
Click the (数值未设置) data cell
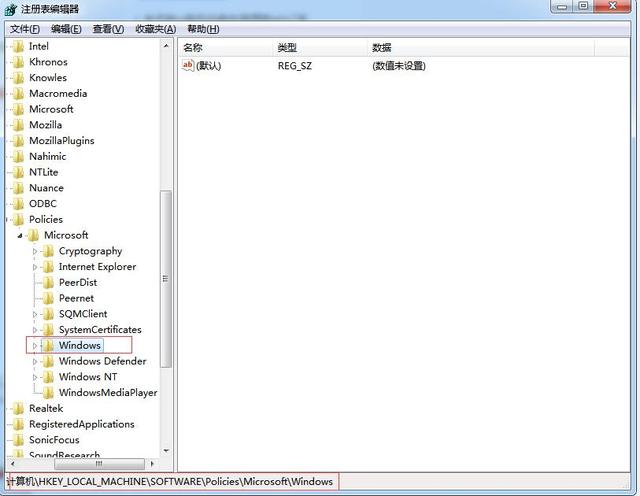[x=399, y=66]
